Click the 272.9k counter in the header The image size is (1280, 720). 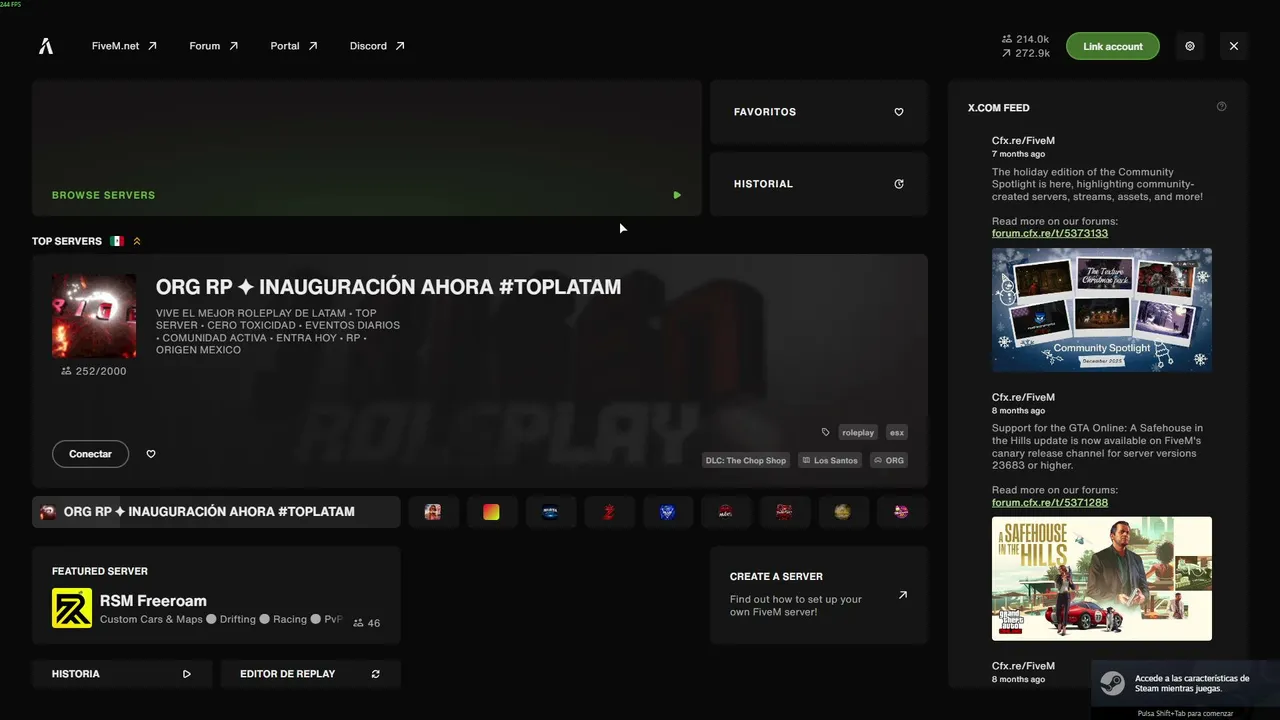tap(1025, 53)
